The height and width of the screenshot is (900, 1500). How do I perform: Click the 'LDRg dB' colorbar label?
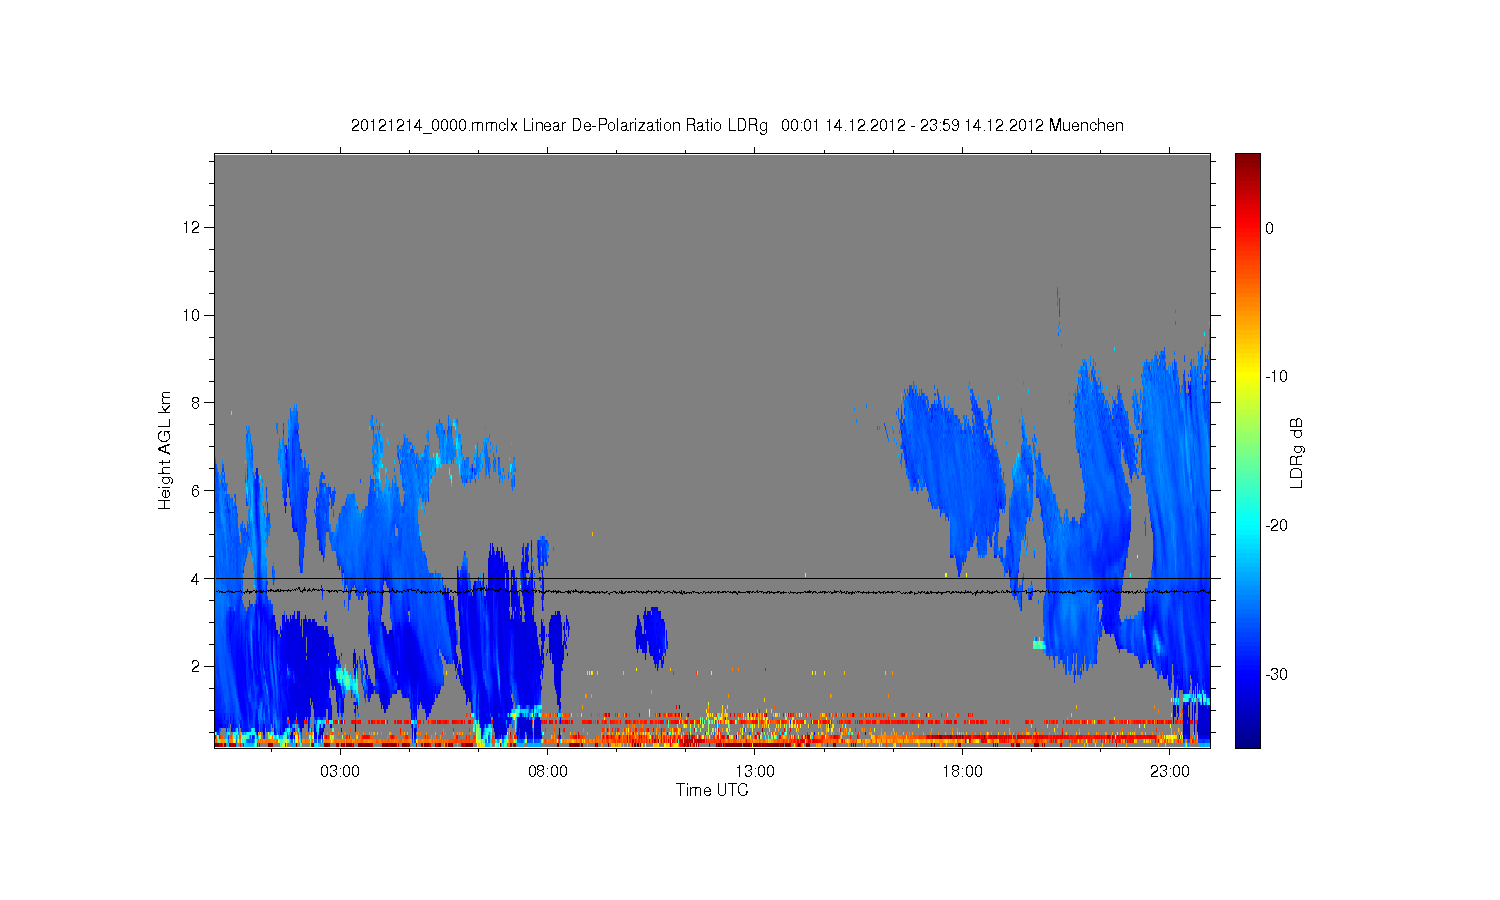[1296, 452]
